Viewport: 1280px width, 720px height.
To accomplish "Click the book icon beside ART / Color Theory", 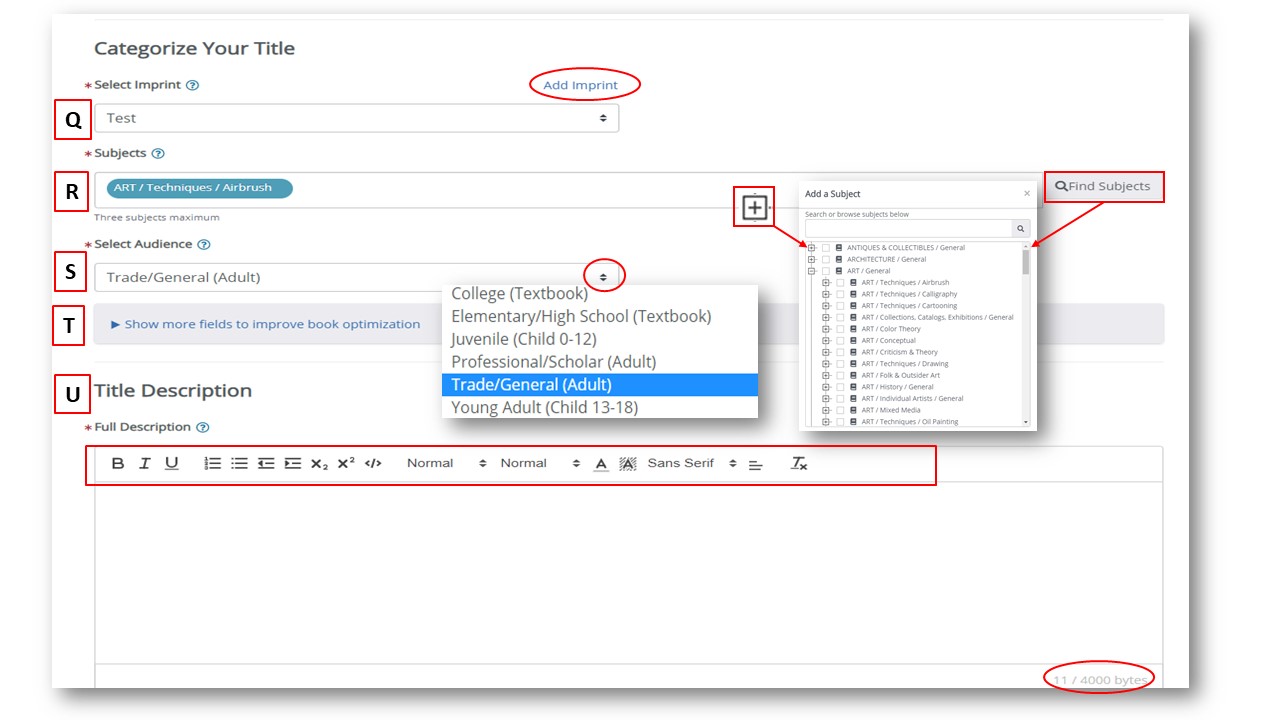I will click(853, 329).
